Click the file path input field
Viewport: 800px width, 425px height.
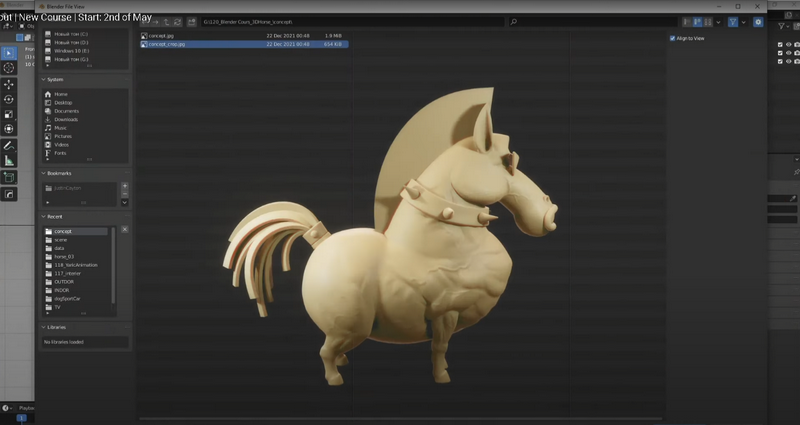(352, 22)
